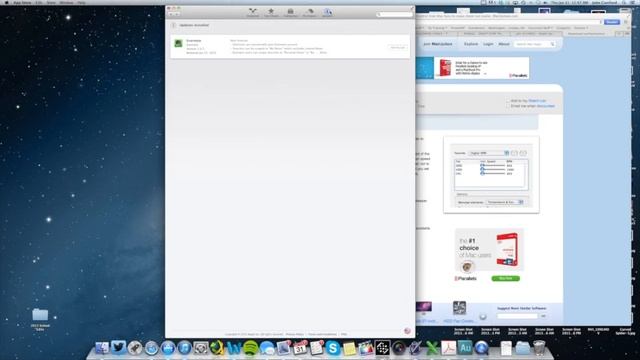Open the desktop folder on the left
This screenshot has height=360, width=640.
[40, 315]
